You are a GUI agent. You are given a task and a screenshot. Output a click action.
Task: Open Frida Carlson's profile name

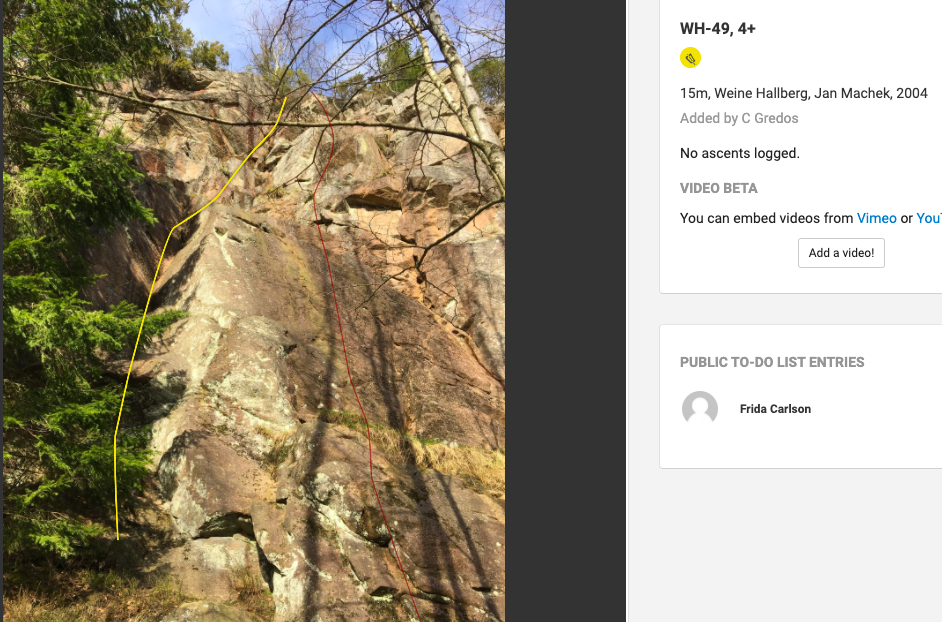point(775,409)
